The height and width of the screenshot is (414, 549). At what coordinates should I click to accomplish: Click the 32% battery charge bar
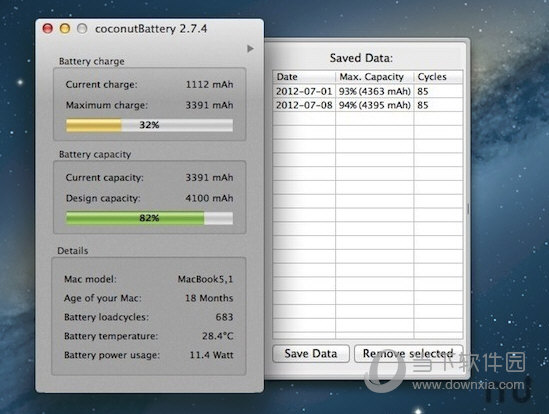pos(150,125)
